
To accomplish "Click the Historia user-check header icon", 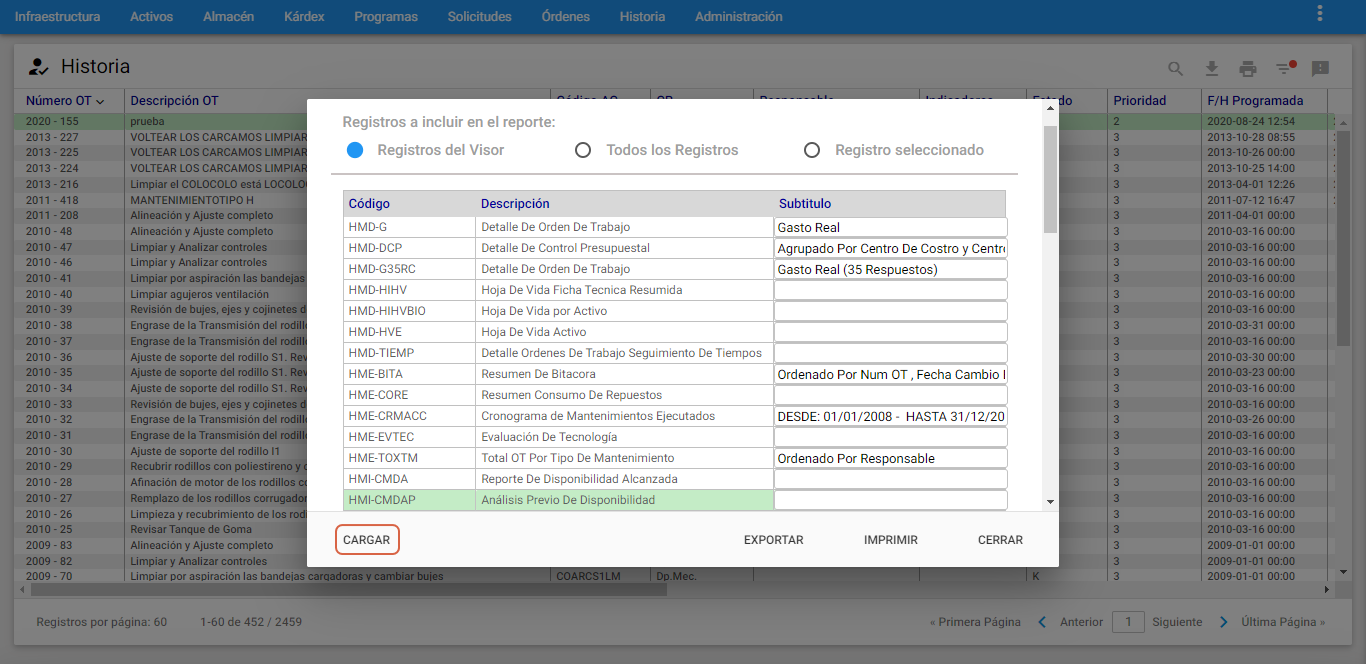I will click(x=38, y=67).
